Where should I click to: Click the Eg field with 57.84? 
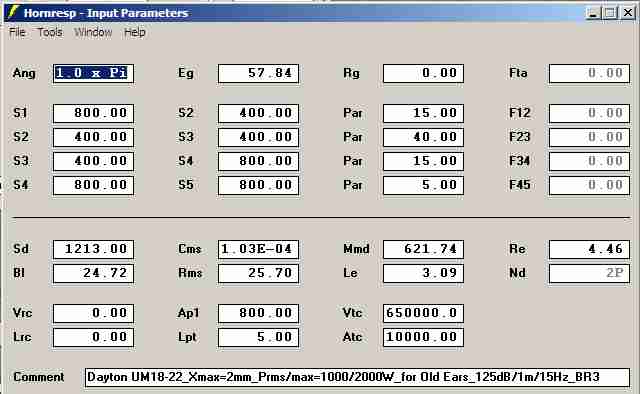coord(258,73)
